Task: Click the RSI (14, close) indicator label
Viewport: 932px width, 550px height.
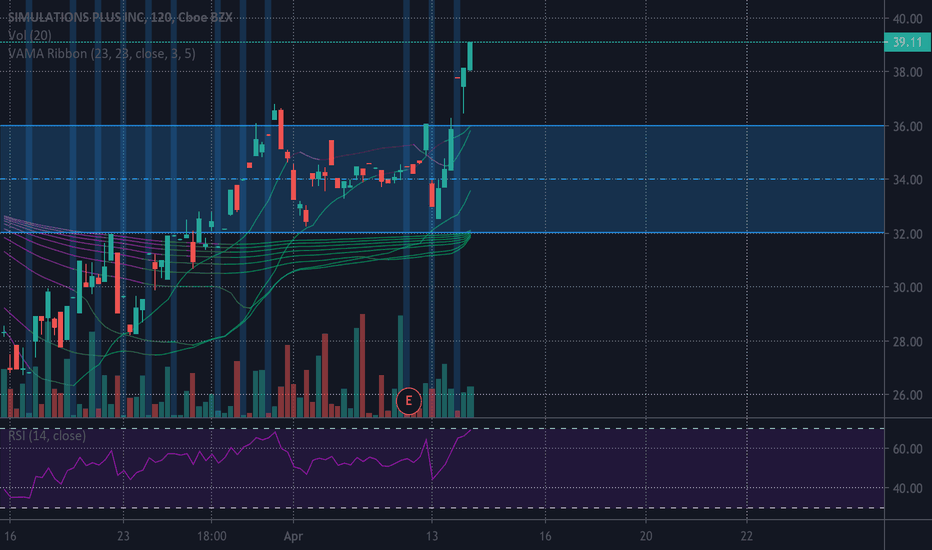Action: (x=47, y=436)
